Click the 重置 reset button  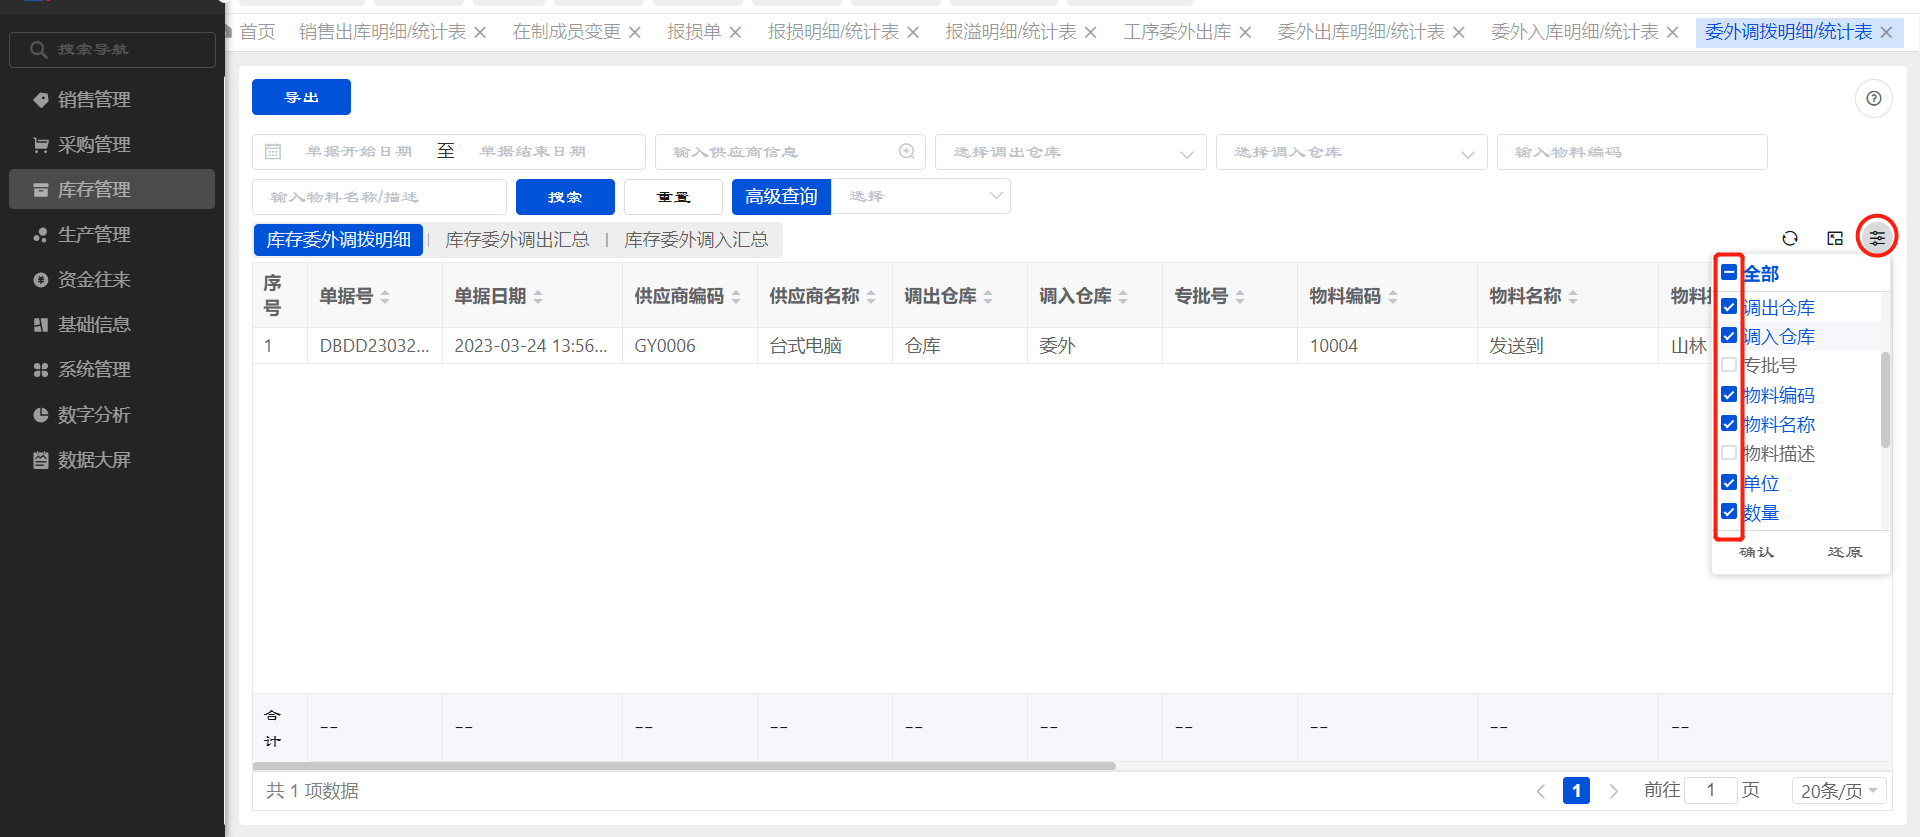click(x=673, y=197)
